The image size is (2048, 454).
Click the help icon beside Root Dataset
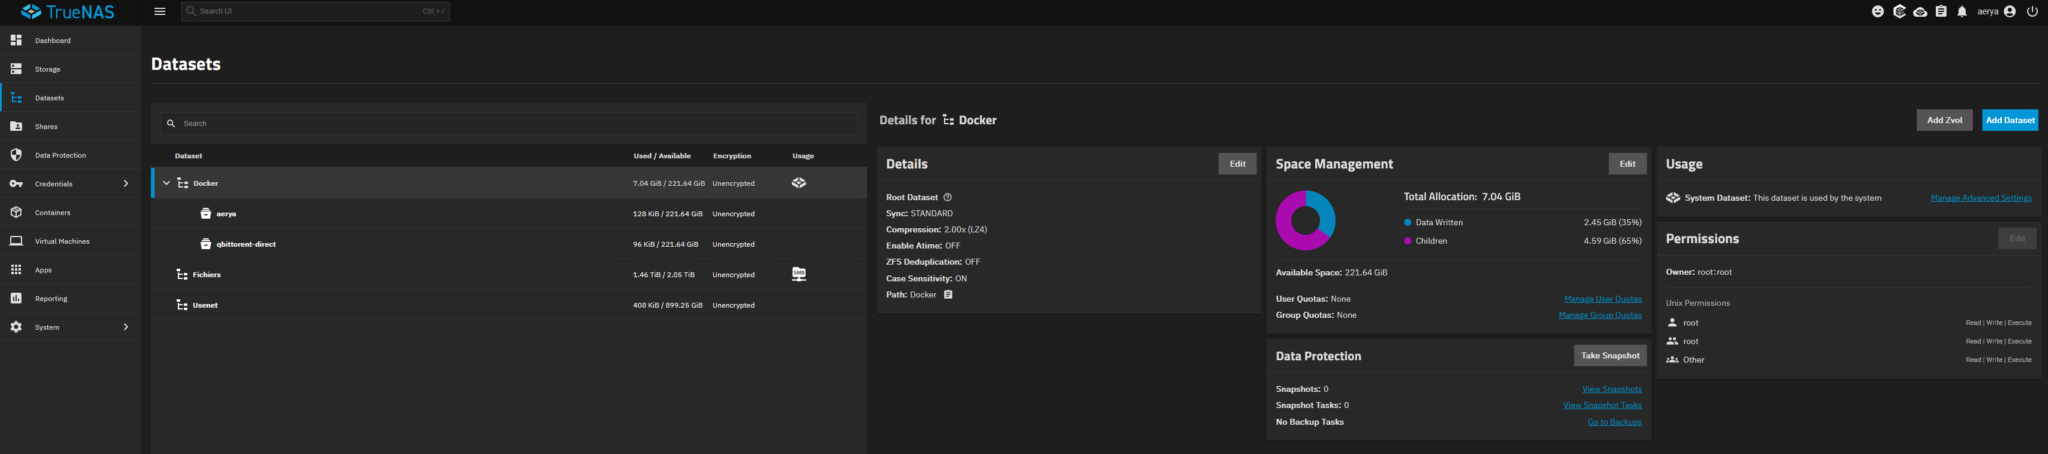pyautogui.click(x=948, y=197)
